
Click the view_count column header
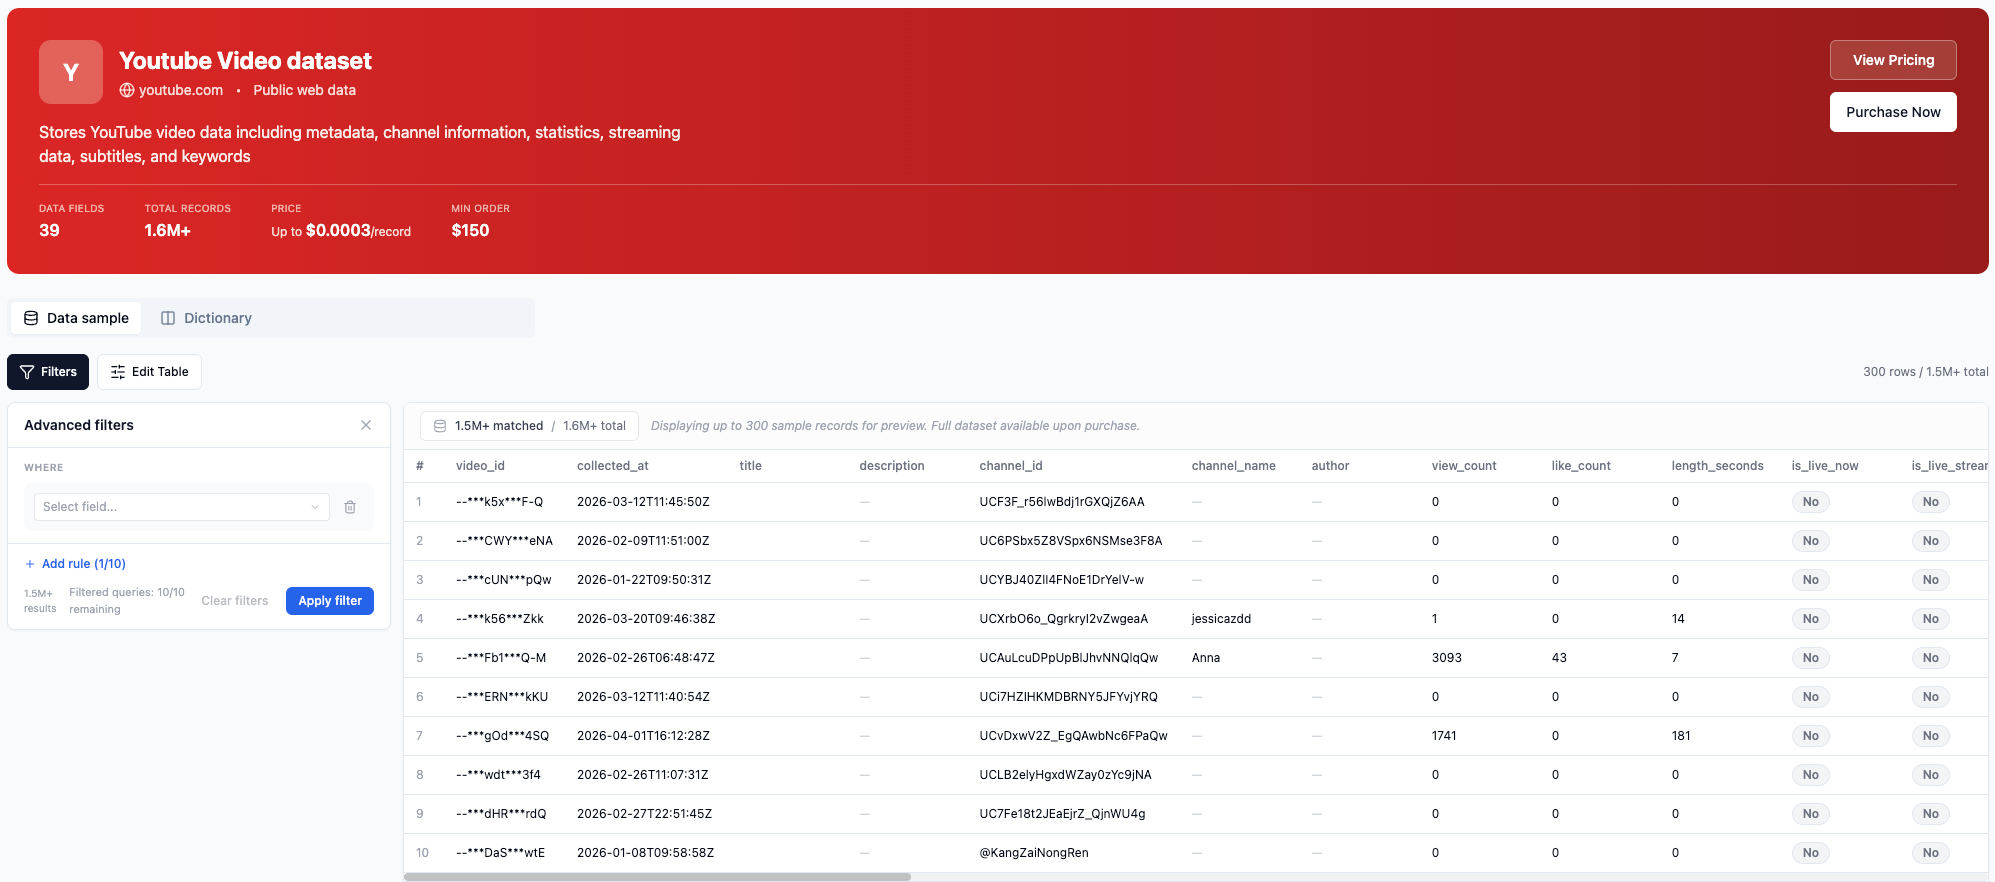(1464, 466)
